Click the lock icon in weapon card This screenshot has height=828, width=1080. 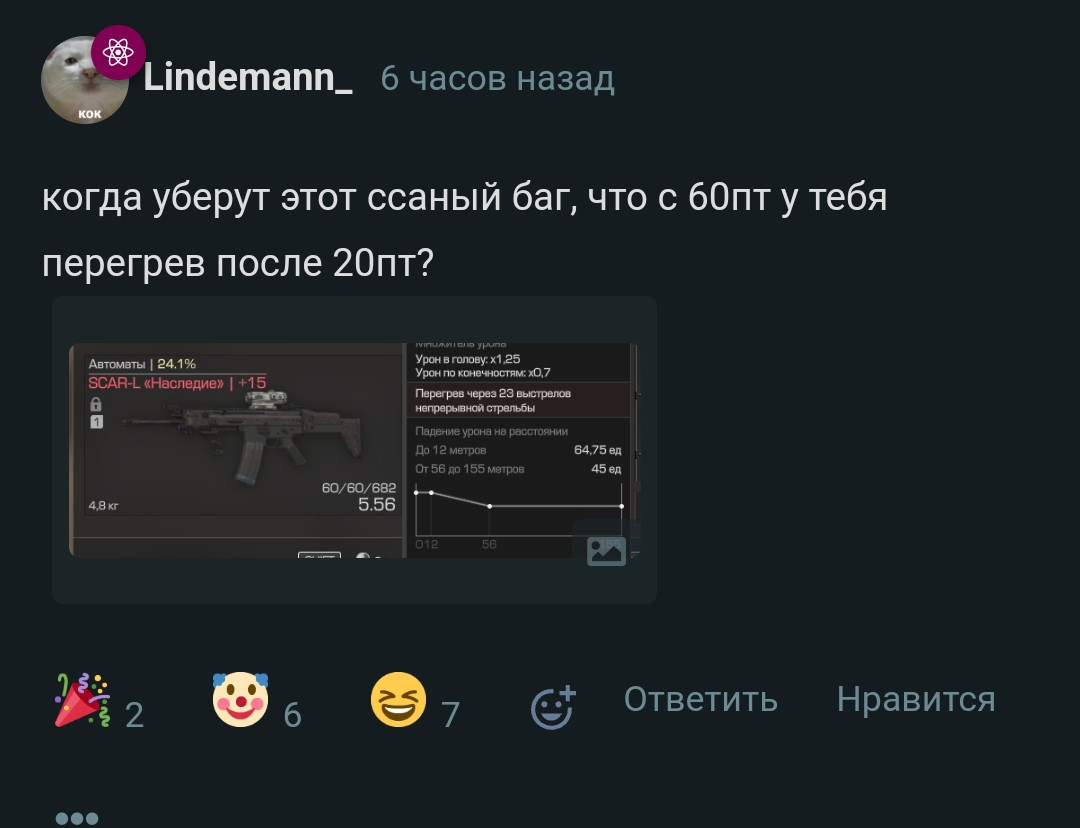click(x=96, y=404)
